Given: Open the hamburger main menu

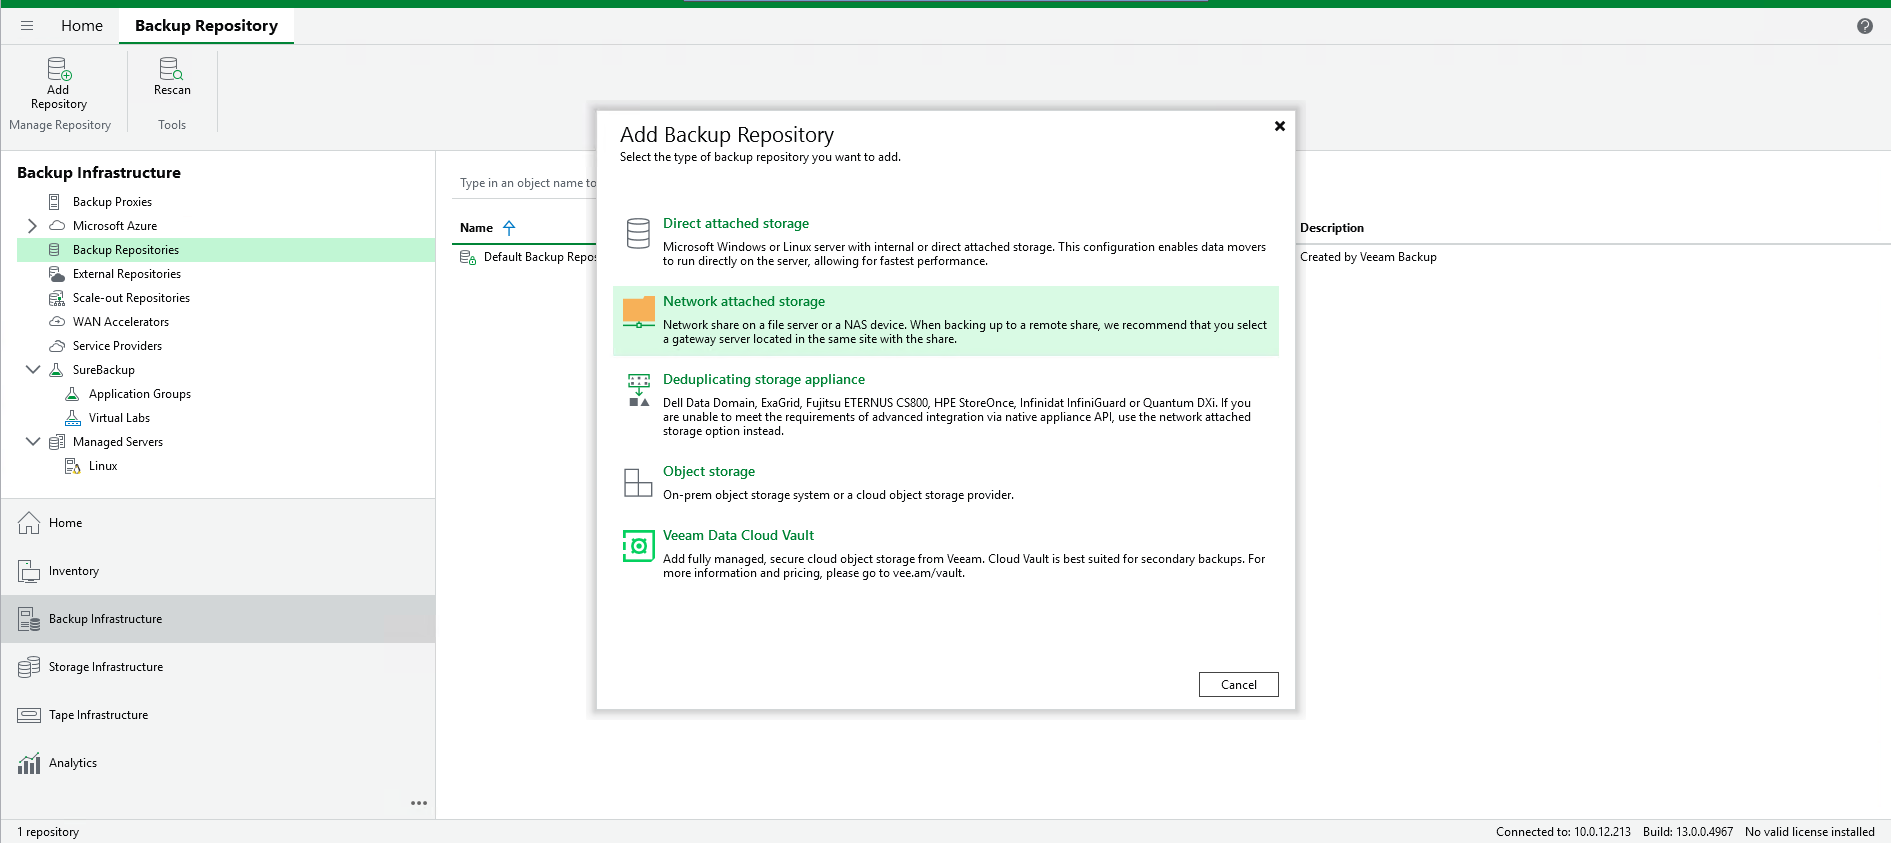Looking at the screenshot, I should pyautogui.click(x=27, y=26).
